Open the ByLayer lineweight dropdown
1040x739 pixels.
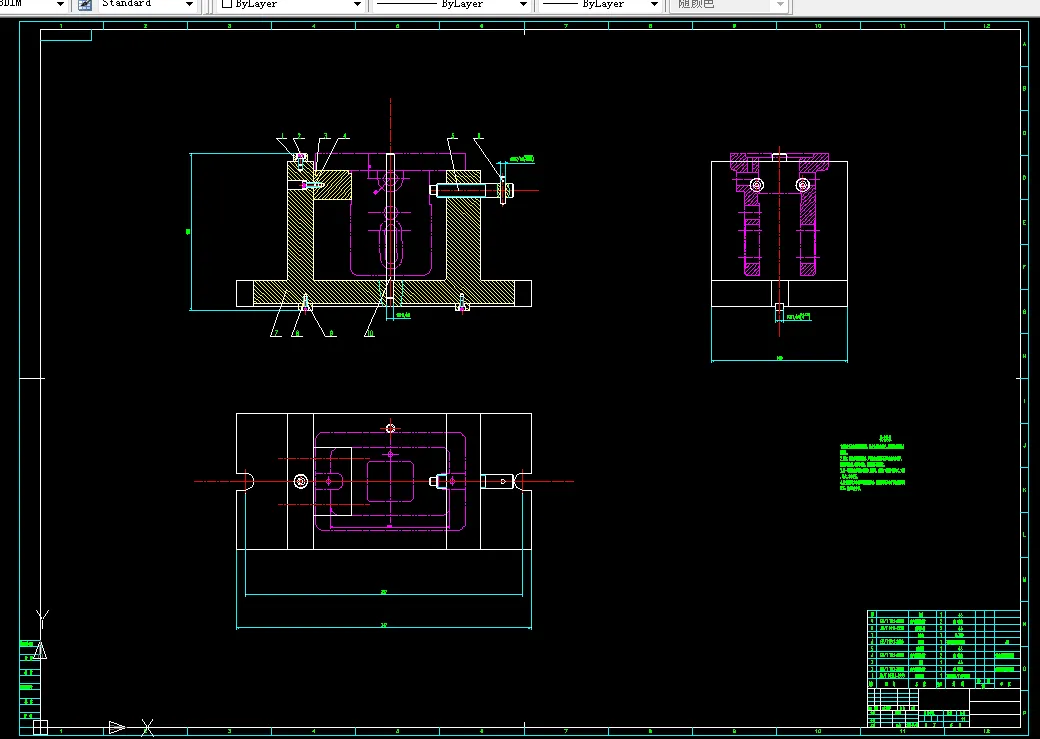click(600, 5)
